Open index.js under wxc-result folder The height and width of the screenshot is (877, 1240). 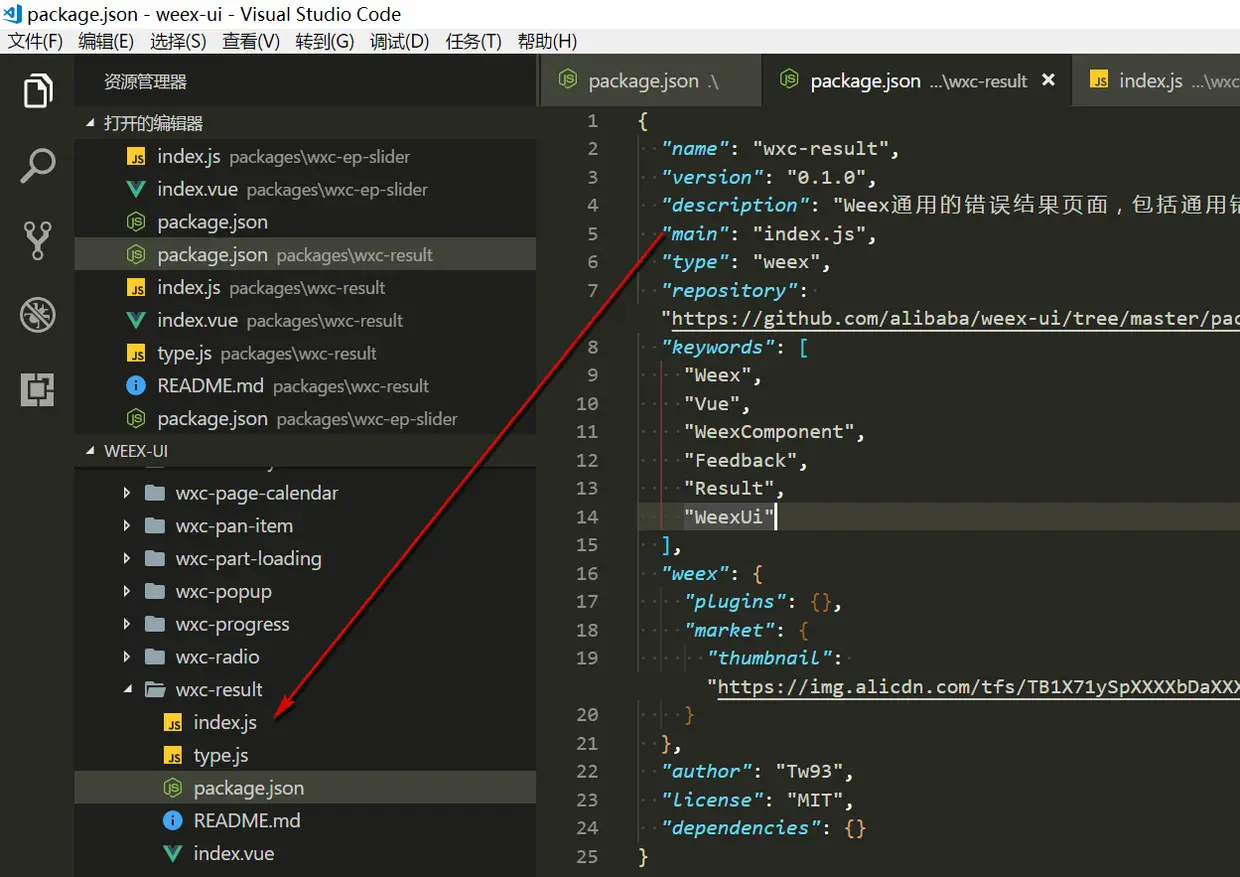pyautogui.click(x=305, y=722)
